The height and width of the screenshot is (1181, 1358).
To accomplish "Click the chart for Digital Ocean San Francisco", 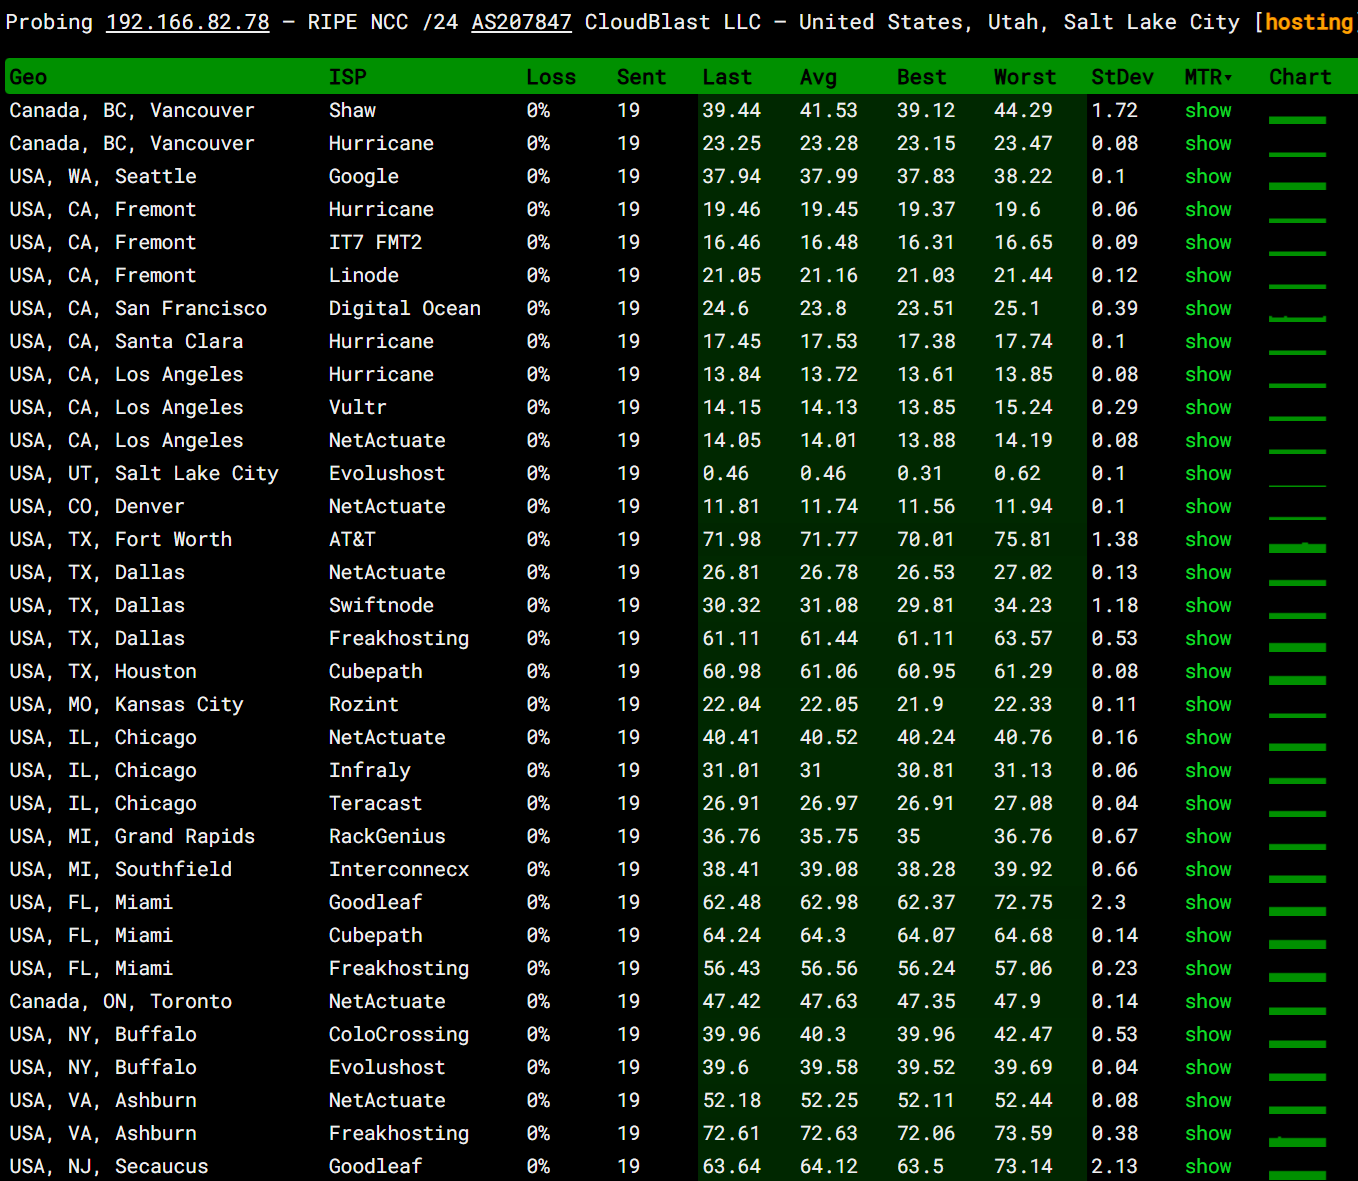I will [x=1297, y=317].
